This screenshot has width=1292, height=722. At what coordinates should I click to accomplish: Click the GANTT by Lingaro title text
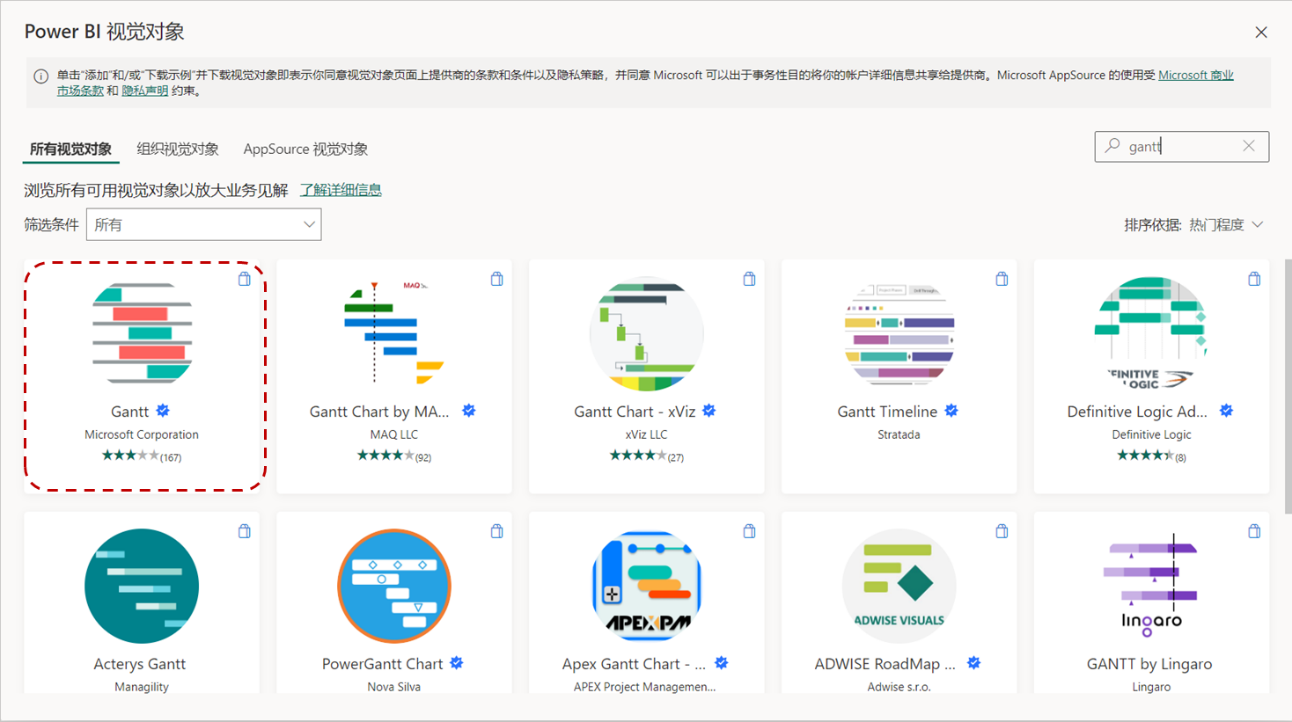point(1150,664)
